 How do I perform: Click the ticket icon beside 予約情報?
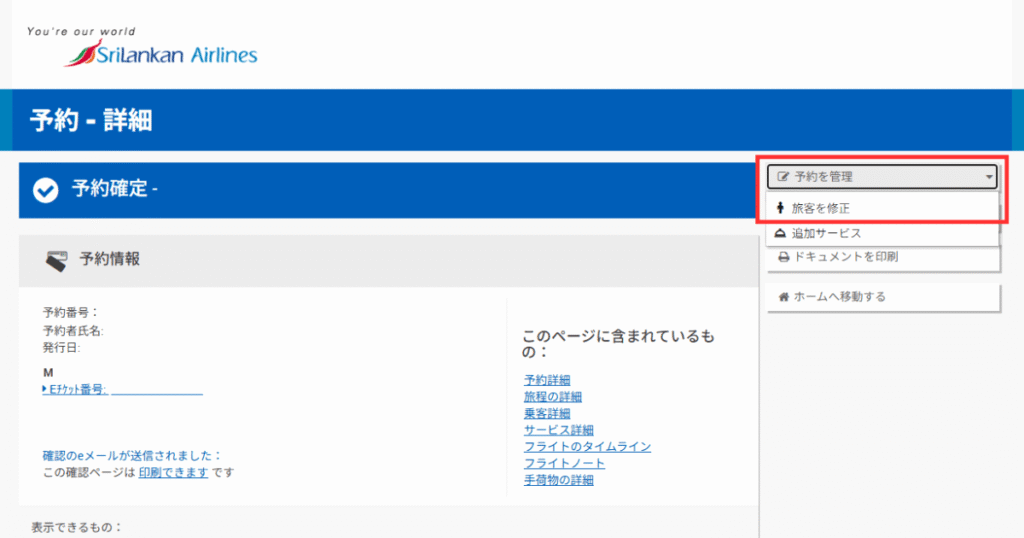coord(56,261)
